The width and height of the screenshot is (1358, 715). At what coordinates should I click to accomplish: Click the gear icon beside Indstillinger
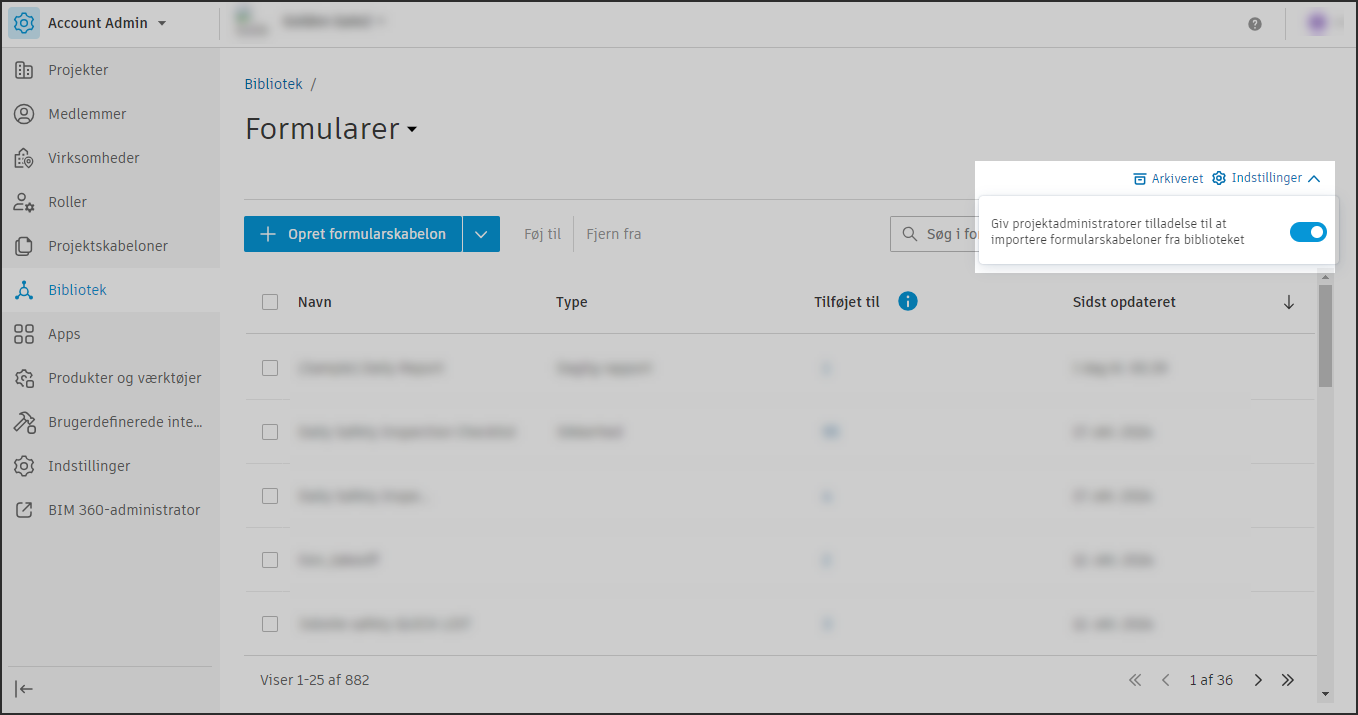(x=1219, y=178)
